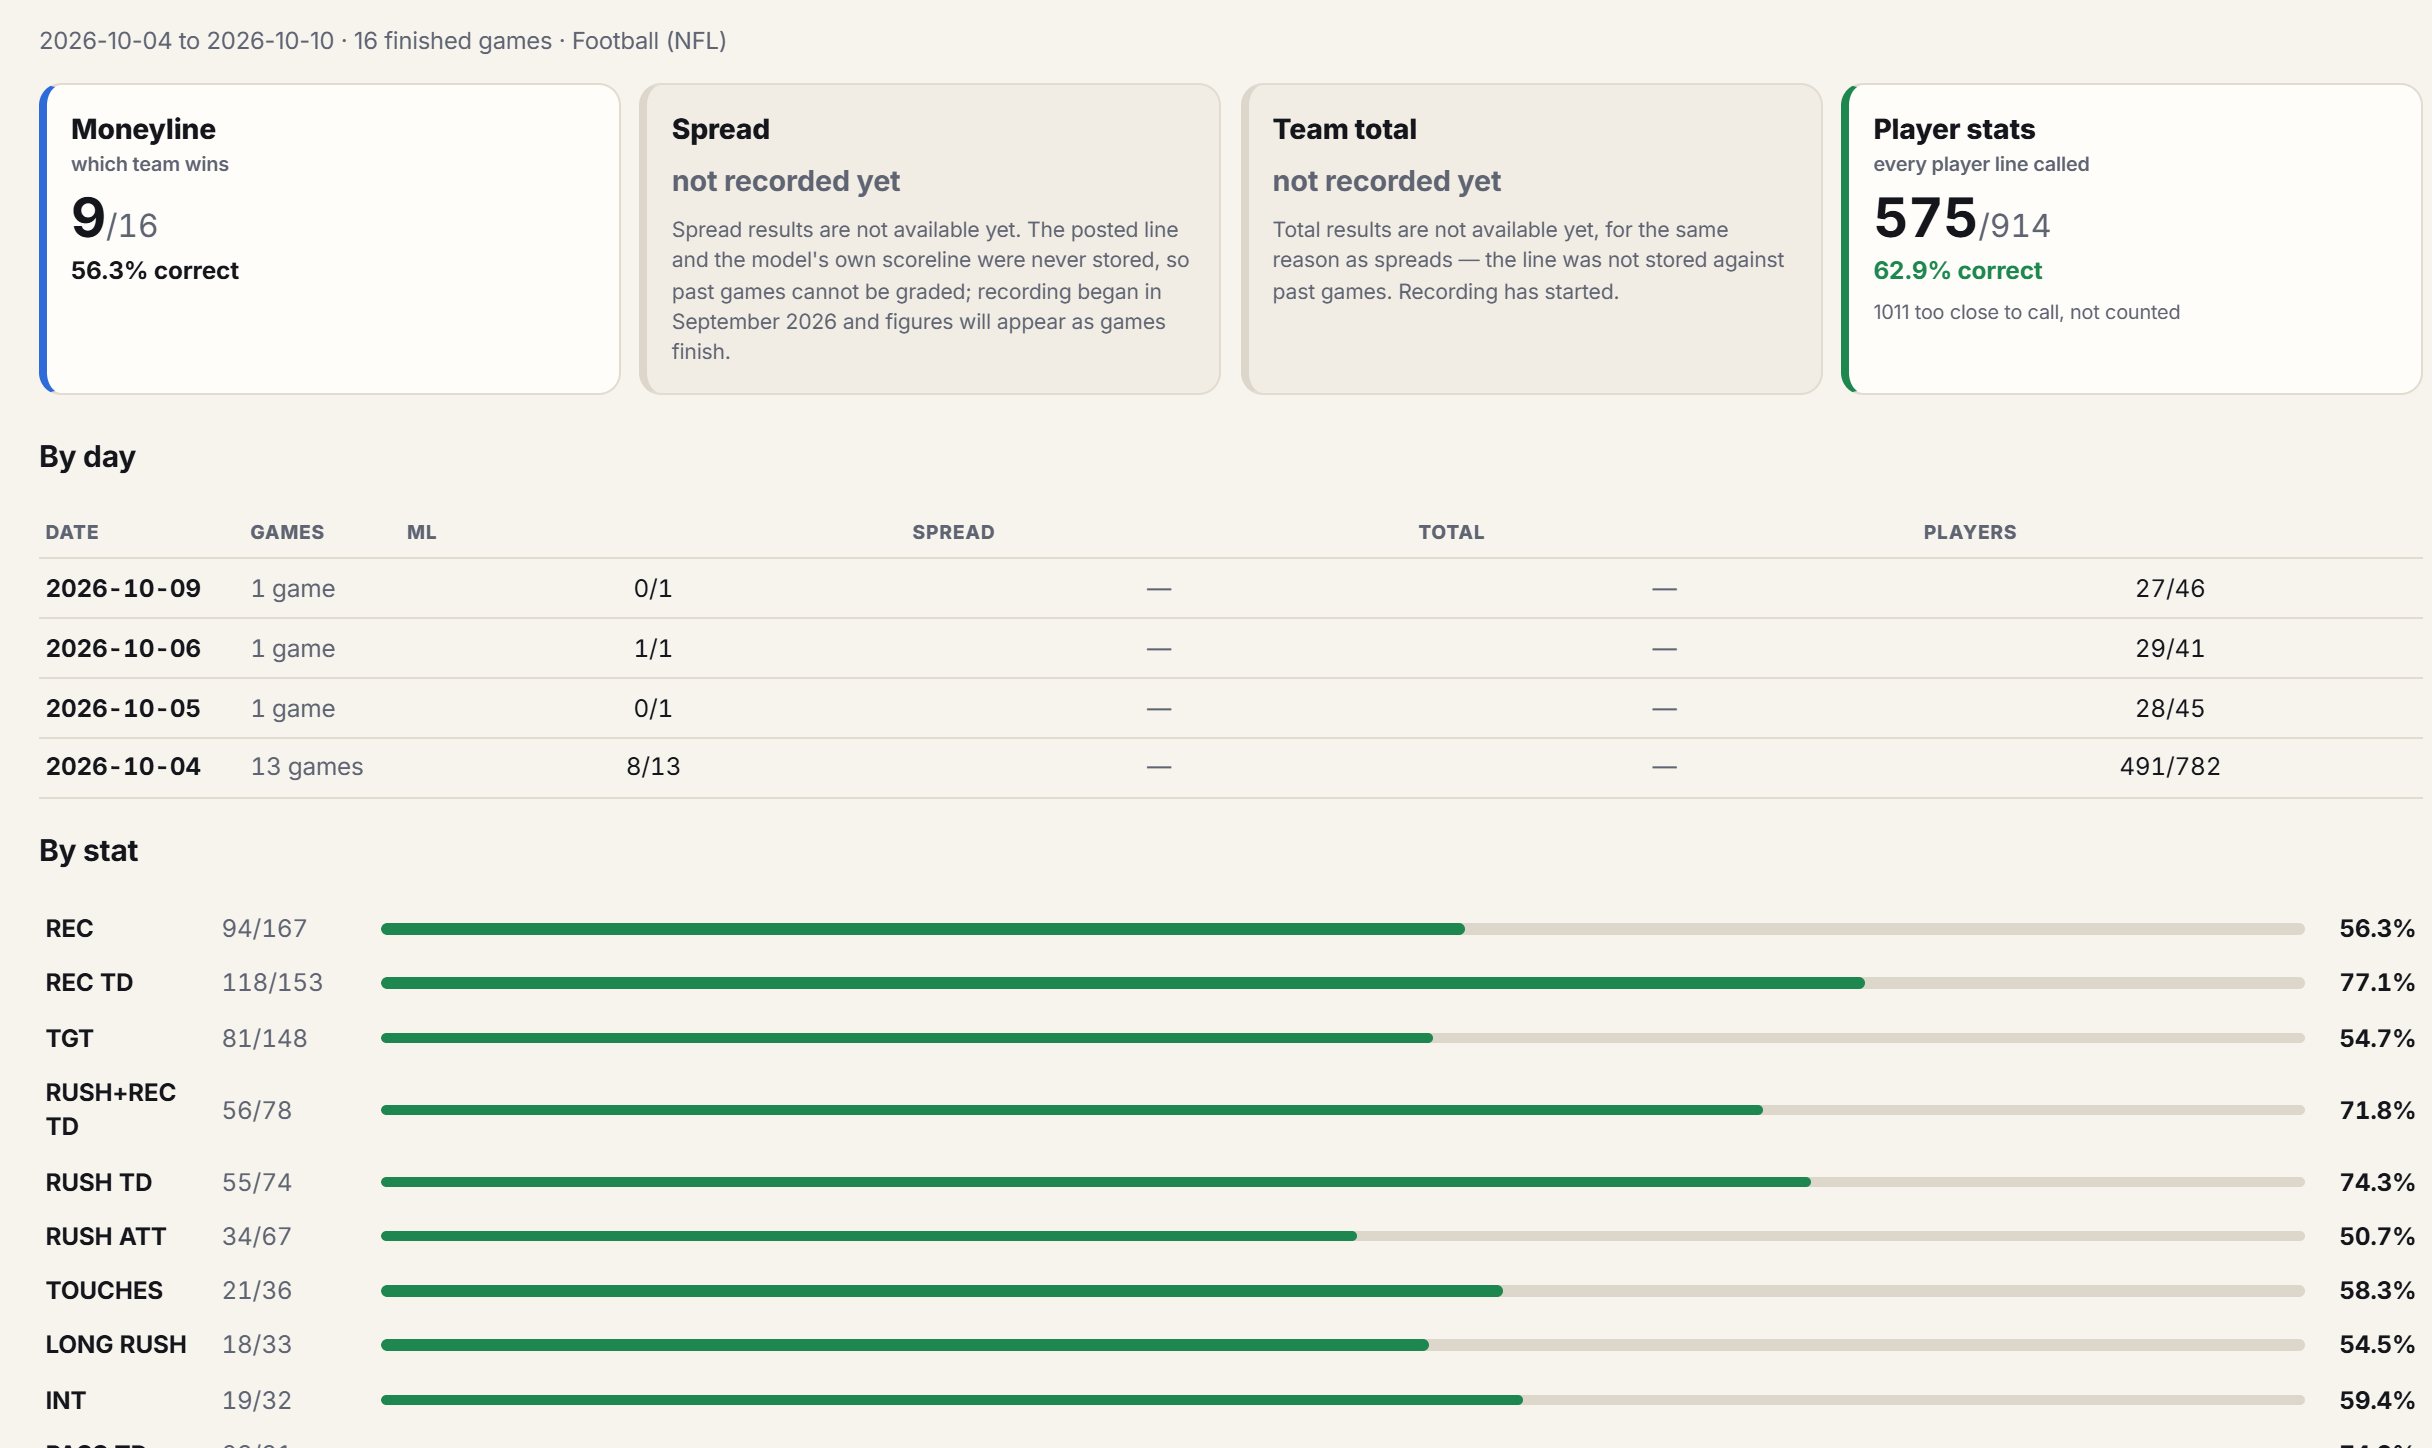Image resolution: width=2432 pixels, height=1448 pixels.
Task: Click the '118/153' count value
Action: point(273,983)
